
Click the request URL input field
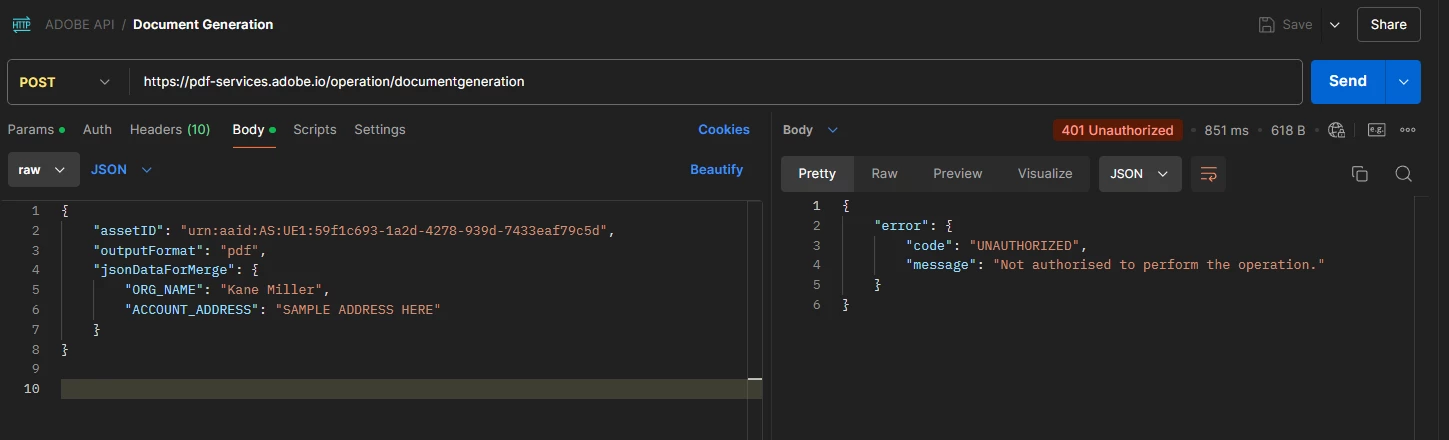point(716,82)
